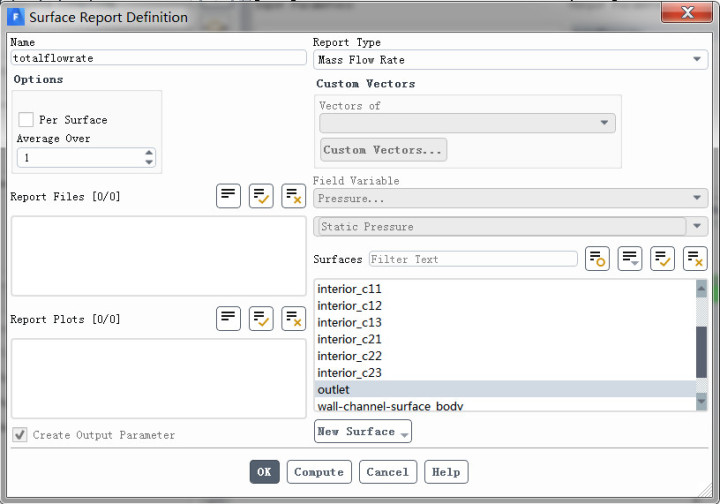Click the Fluent app icon in title bar
720x504 pixels.
pyautogui.click(x=15, y=17)
